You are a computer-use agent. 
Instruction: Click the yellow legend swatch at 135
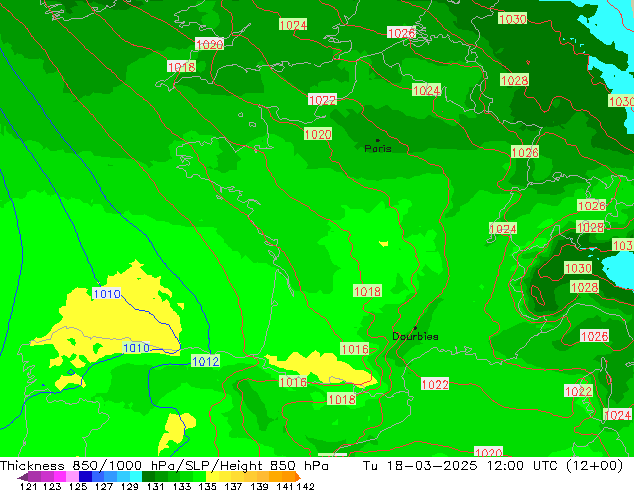pos(212,477)
